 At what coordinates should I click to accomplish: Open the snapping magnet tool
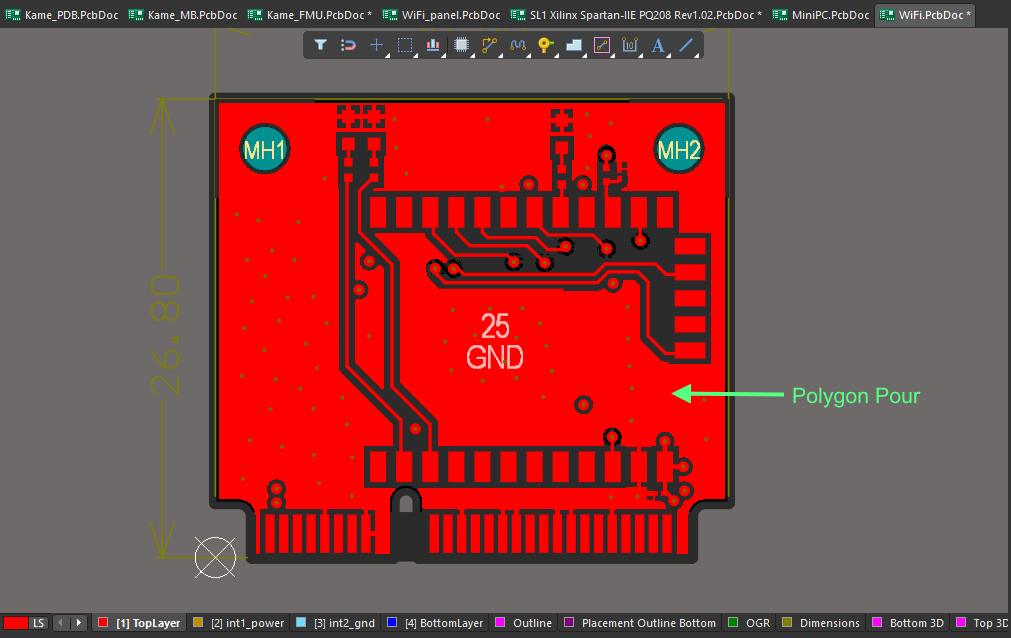click(347, 45)
